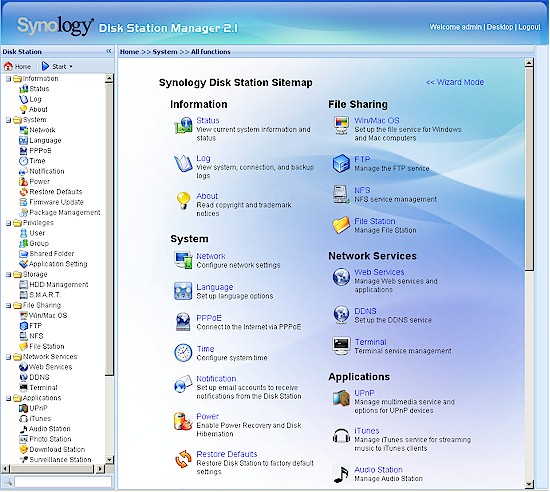Collapse the Privileges tree folder
The height and width of the screenshot is (492, 550).
point(8,223)
